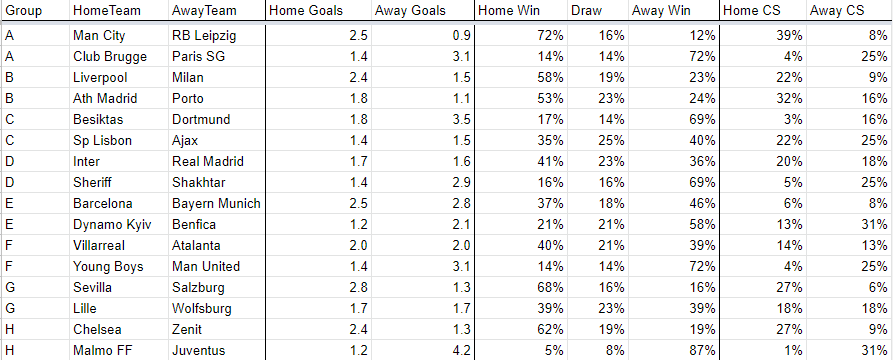Select the Malmo FF cell
The image size is (893, 360).
click(x=119, y=350)
